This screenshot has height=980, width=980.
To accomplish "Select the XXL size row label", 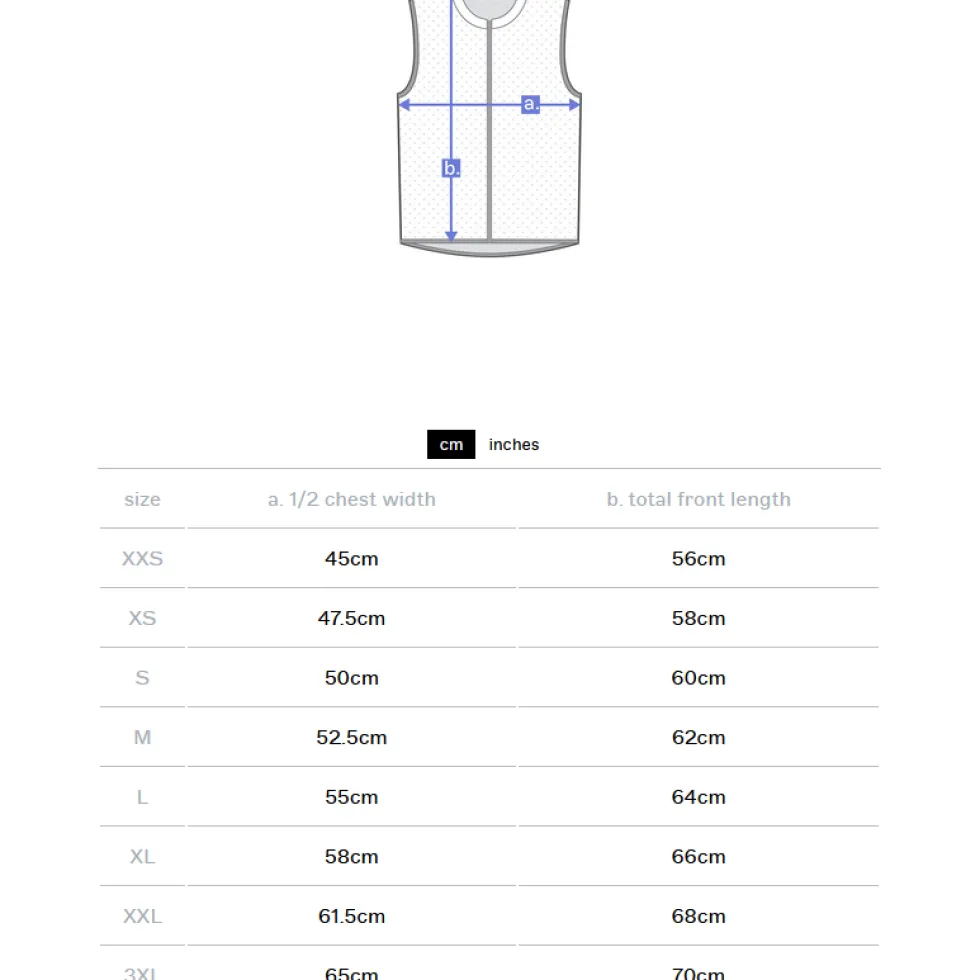I will [x=142, y=916].
